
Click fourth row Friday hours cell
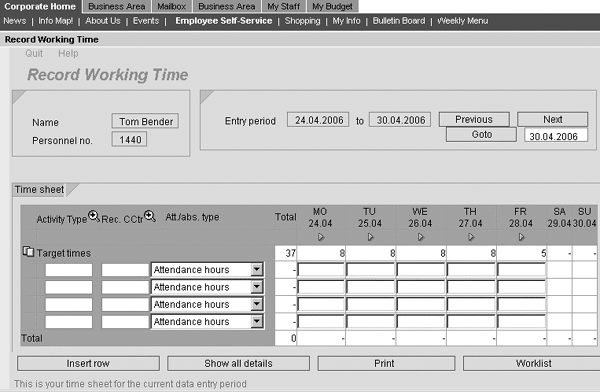[522, 322]
